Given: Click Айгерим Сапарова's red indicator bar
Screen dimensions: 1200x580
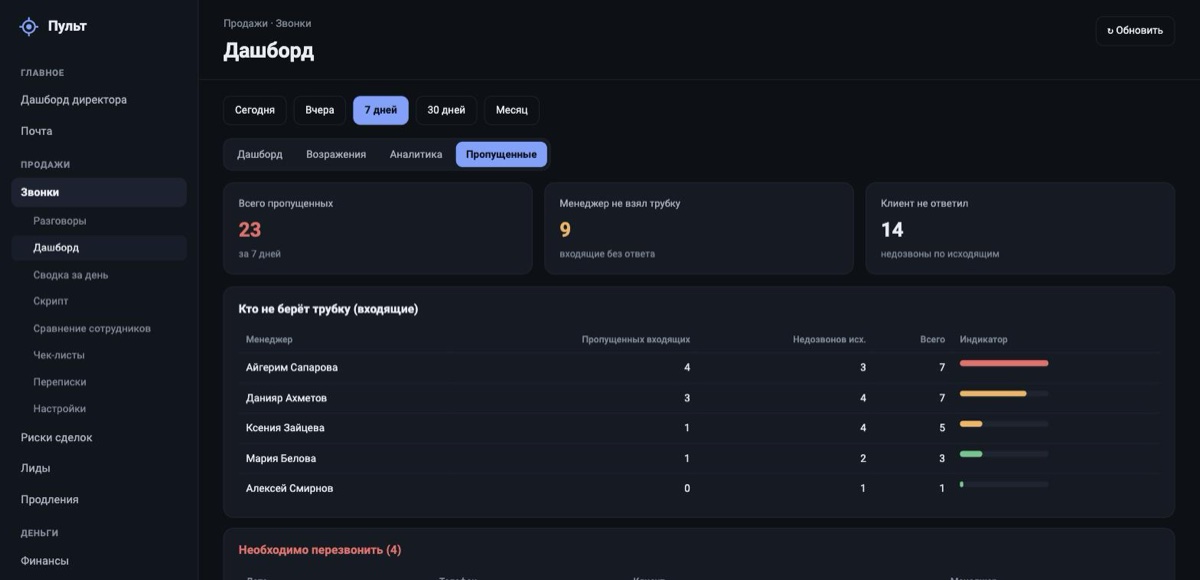Looking at the screenshot, I should pos(1004,363).
